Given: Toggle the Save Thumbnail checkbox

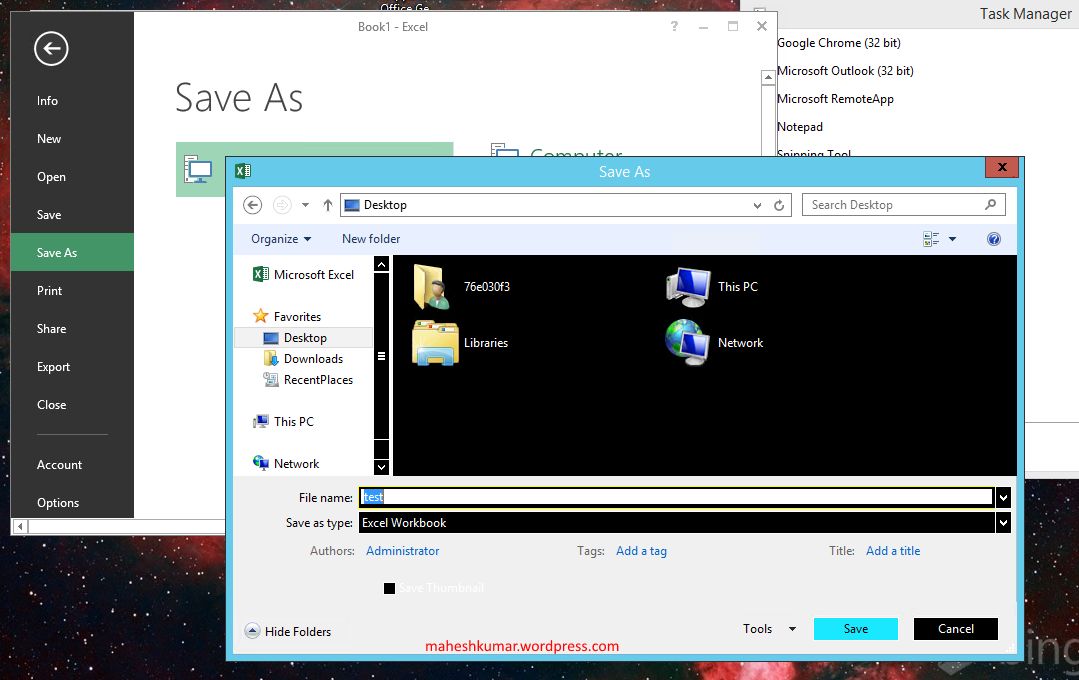Looking at the screenshot, I should click(389, 588).
